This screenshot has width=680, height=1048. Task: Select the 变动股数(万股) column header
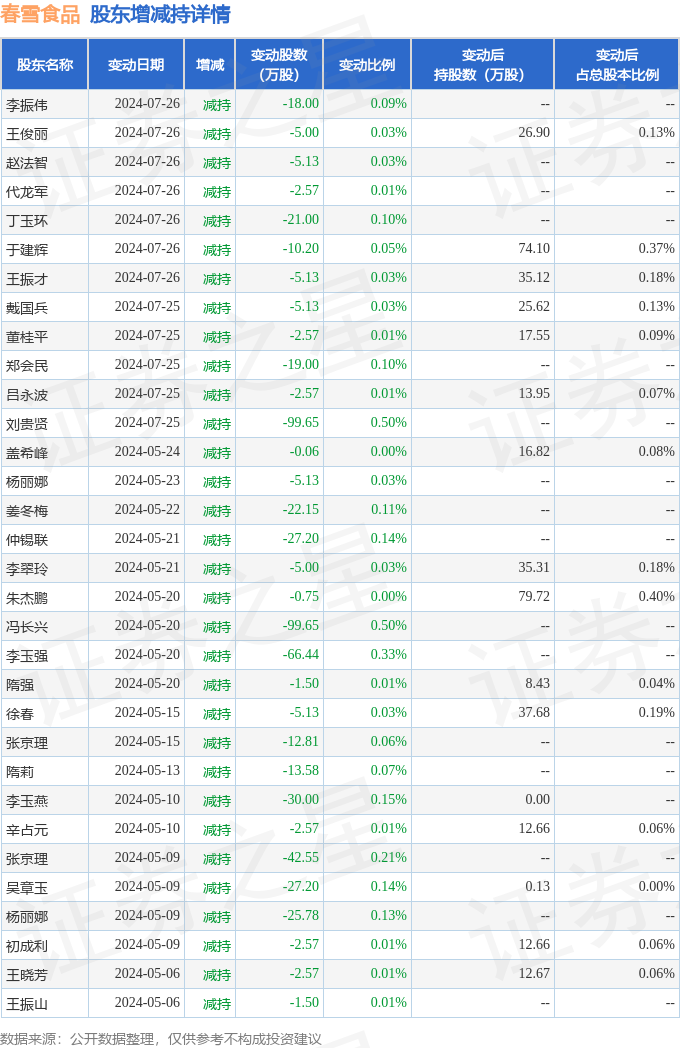(279, 65)
